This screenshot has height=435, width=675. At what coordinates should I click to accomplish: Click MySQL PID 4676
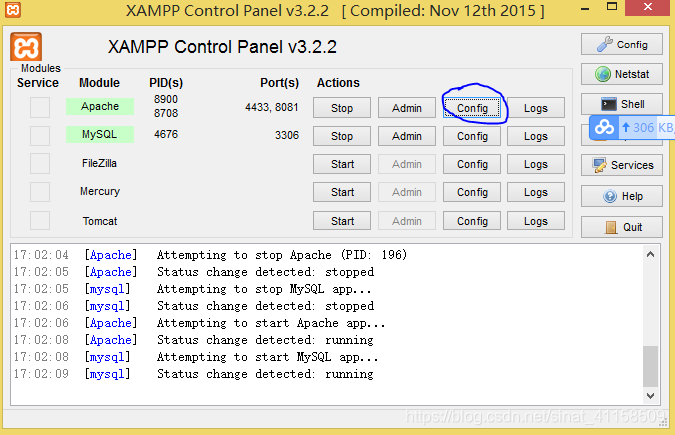tap(166, 134)
